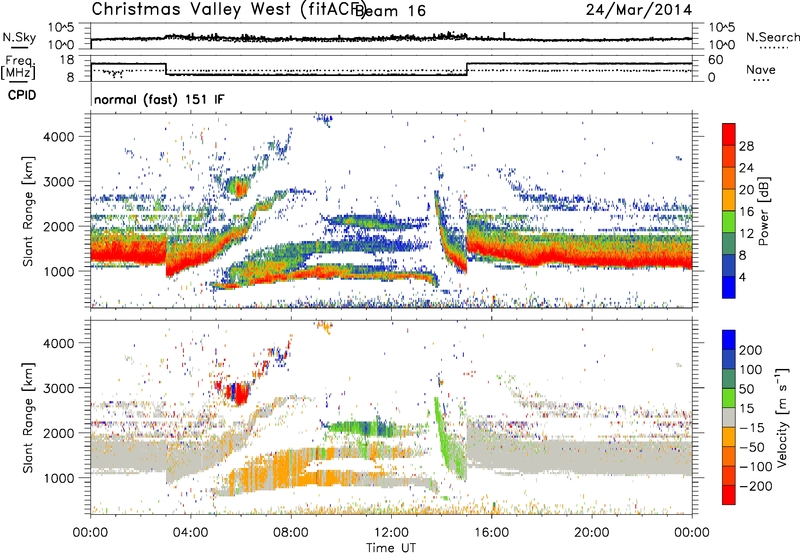Viewport: 800px width, 554px height.
Task: Click the 'CPID' label
Action: pos(22,95)
